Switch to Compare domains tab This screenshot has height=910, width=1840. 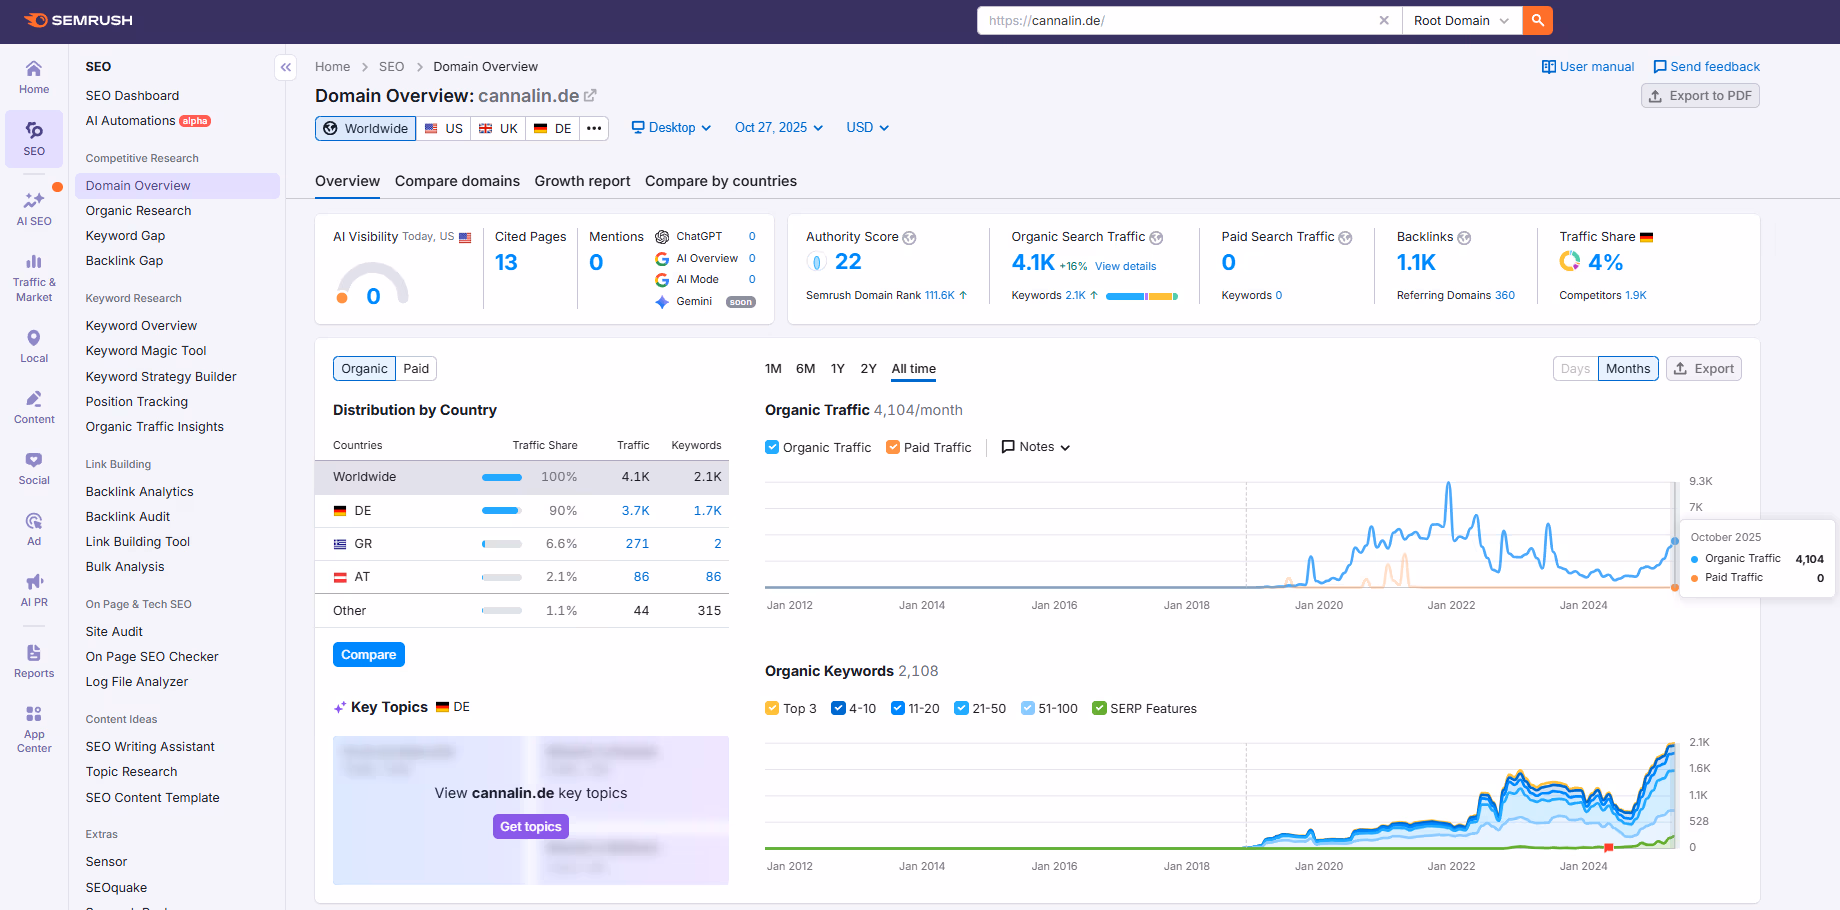pyautogui.click(x=457, y=181)
